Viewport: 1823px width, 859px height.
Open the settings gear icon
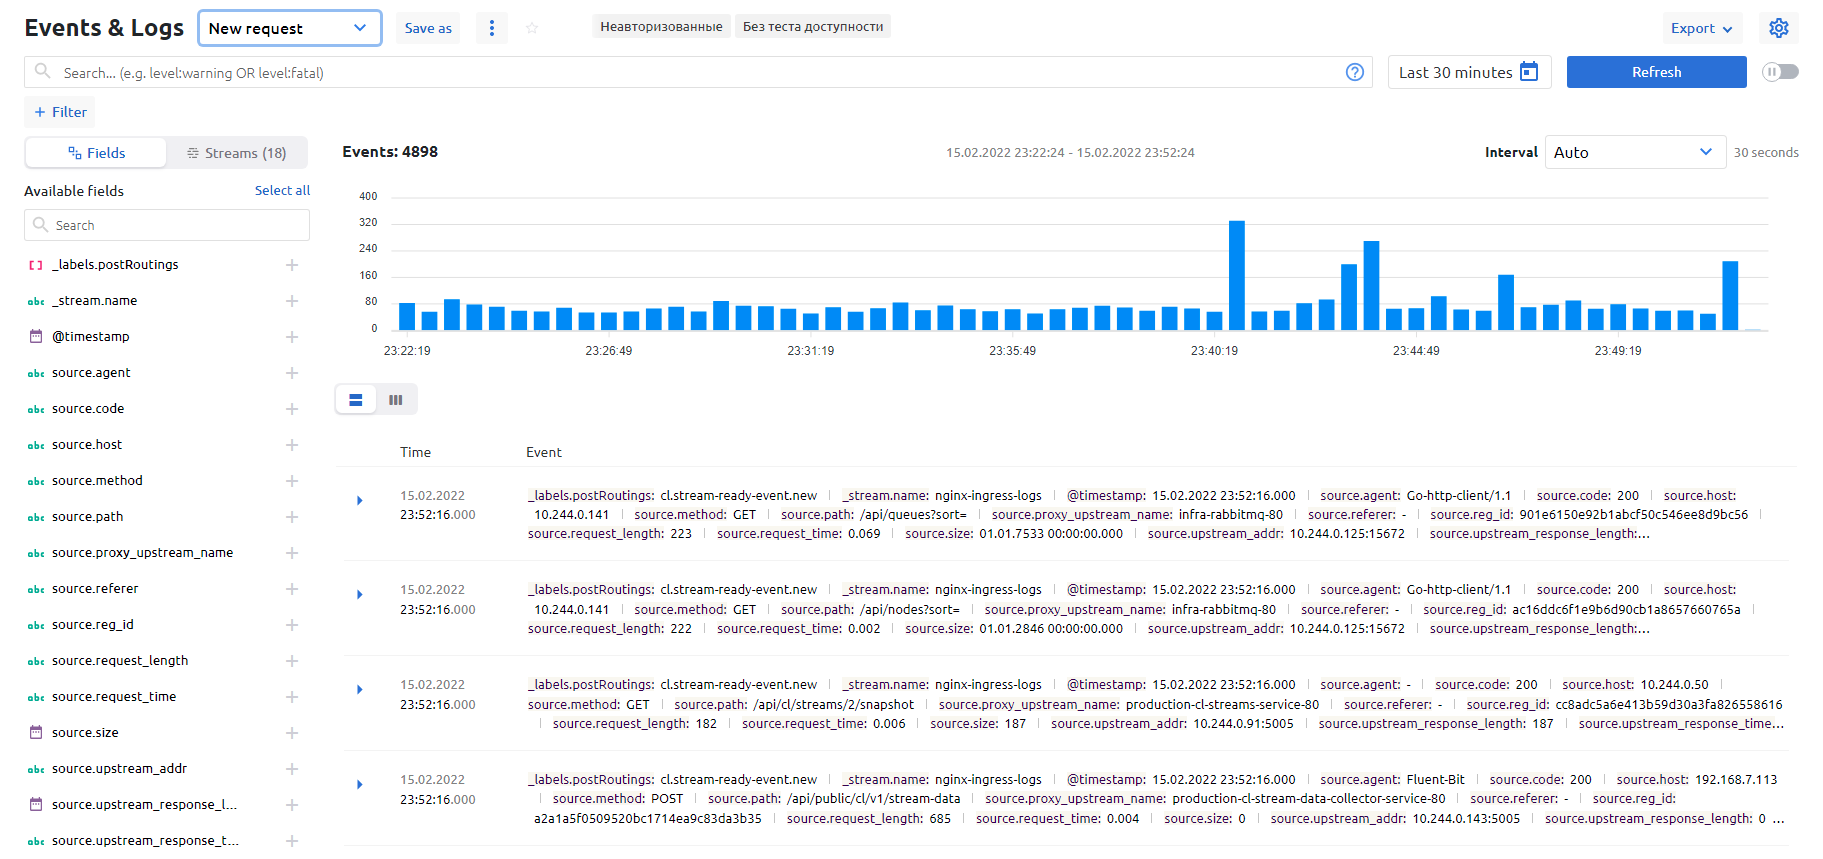click(x=1778, y=28)
